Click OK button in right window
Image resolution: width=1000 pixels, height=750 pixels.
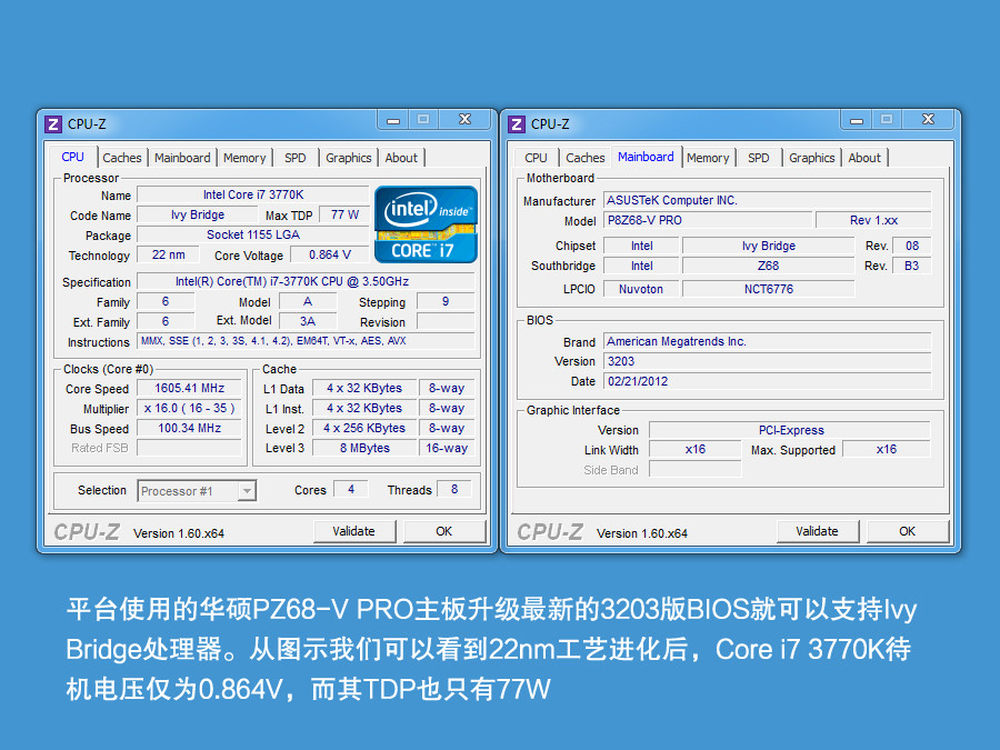coord(907,531)
